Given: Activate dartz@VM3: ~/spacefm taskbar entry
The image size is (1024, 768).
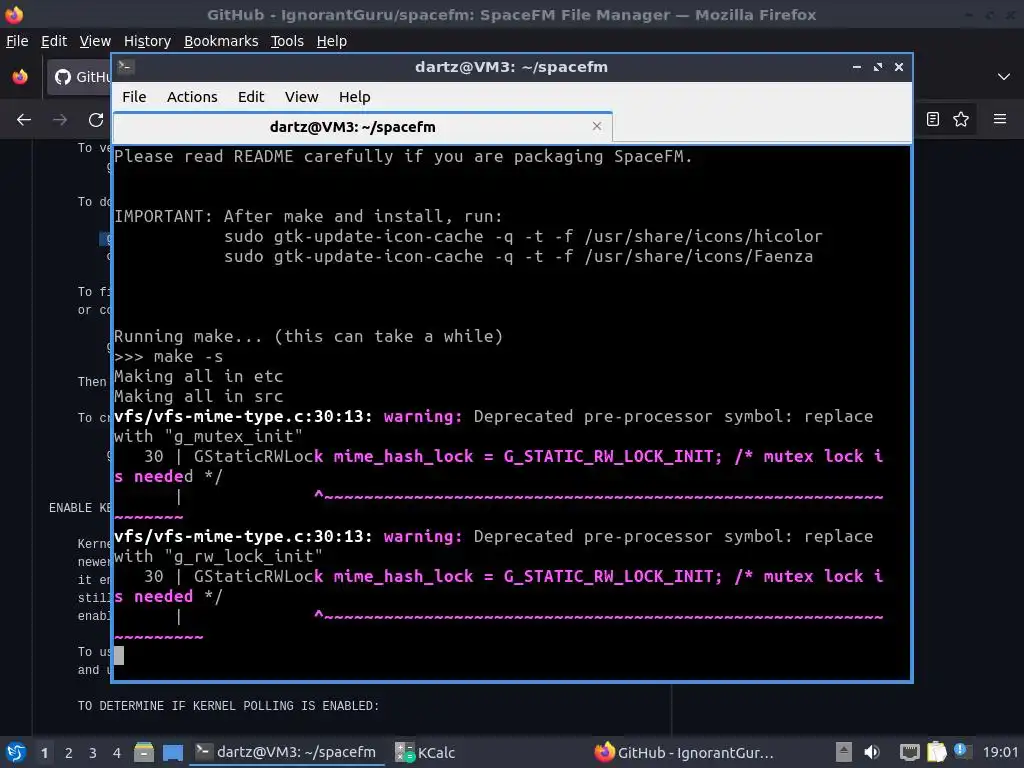Looking at the screenshot, I should coord(286,752).
